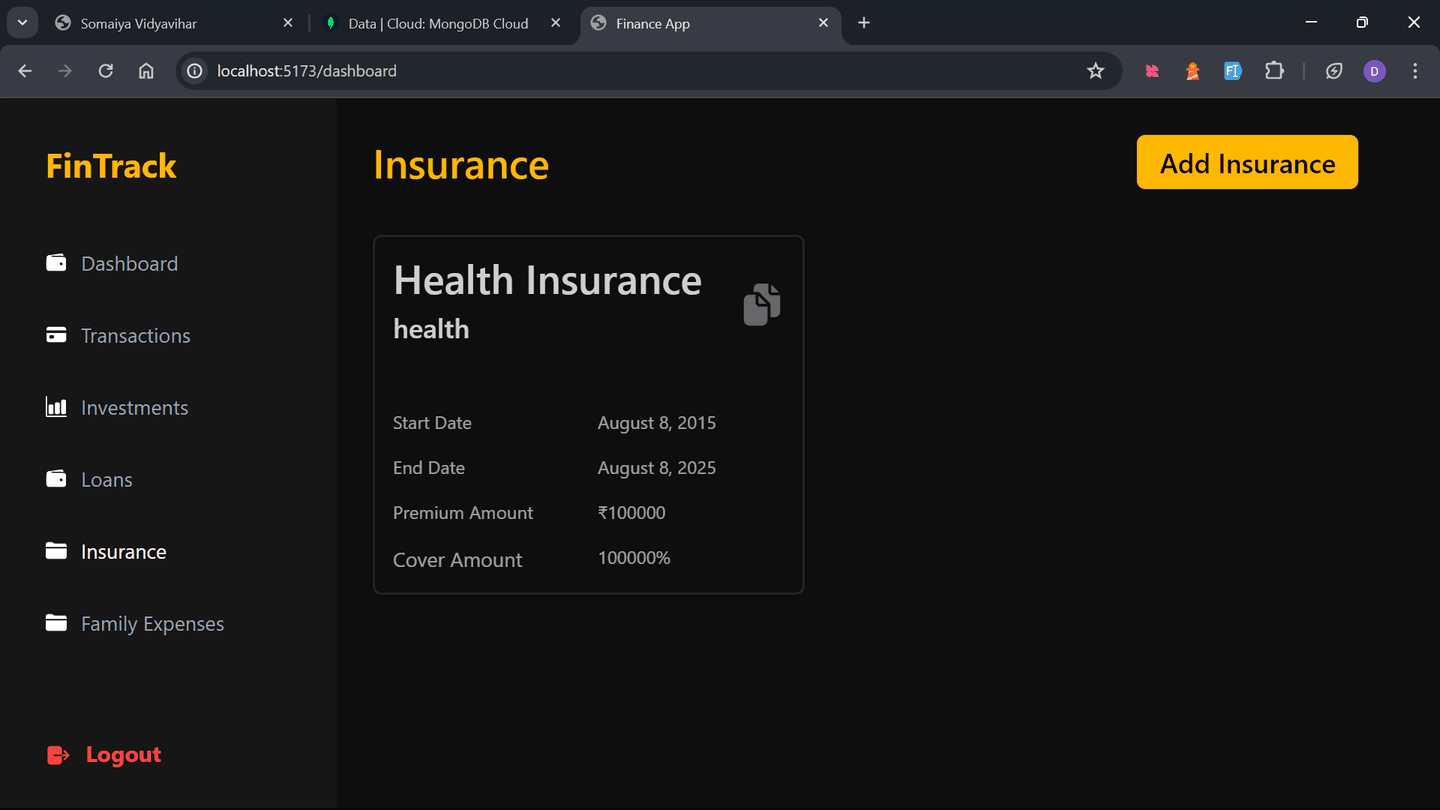
Task: Click the 'Premium Amount' label
Action: pyautogui.click(x=463, y=513)
